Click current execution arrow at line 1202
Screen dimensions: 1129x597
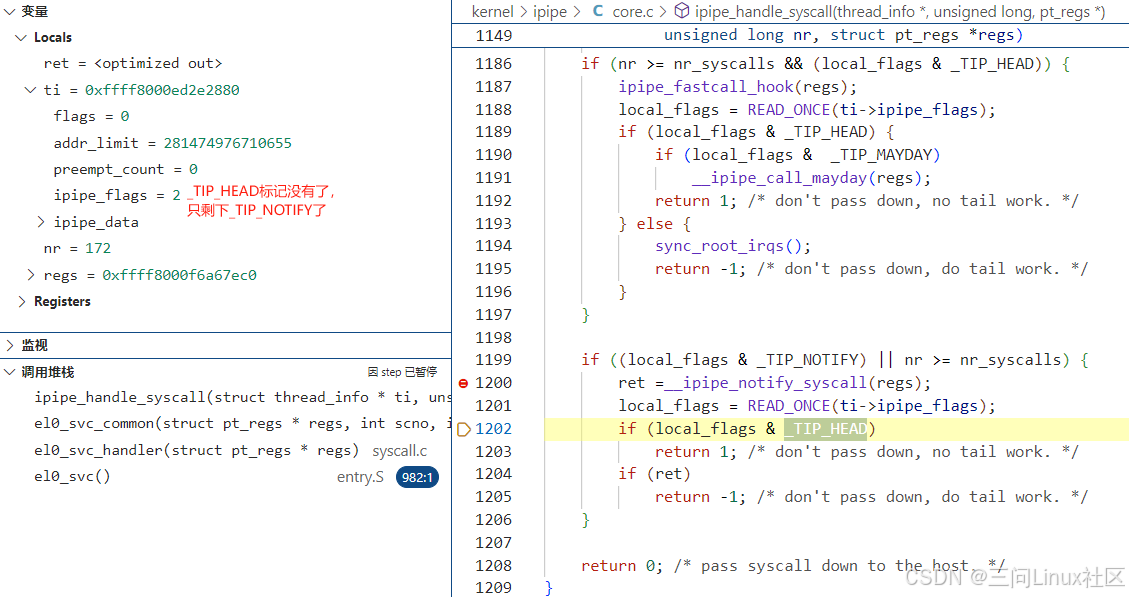pyautogui.click(x=464, y=429)
